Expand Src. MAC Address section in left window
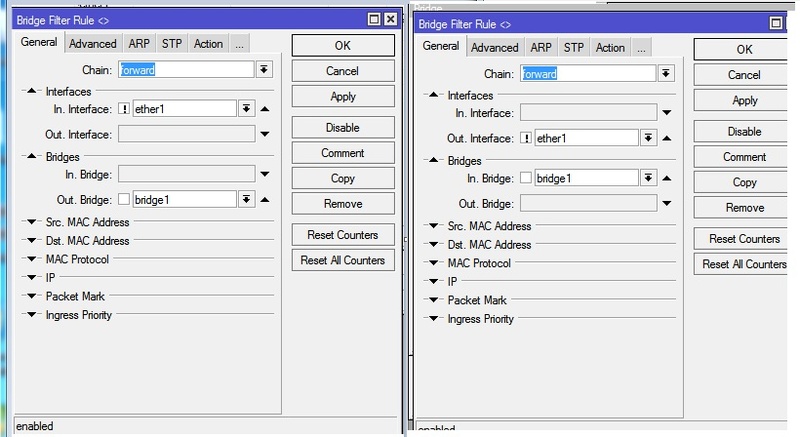Screen dimensions: 800x437 [x=31, y=222]
